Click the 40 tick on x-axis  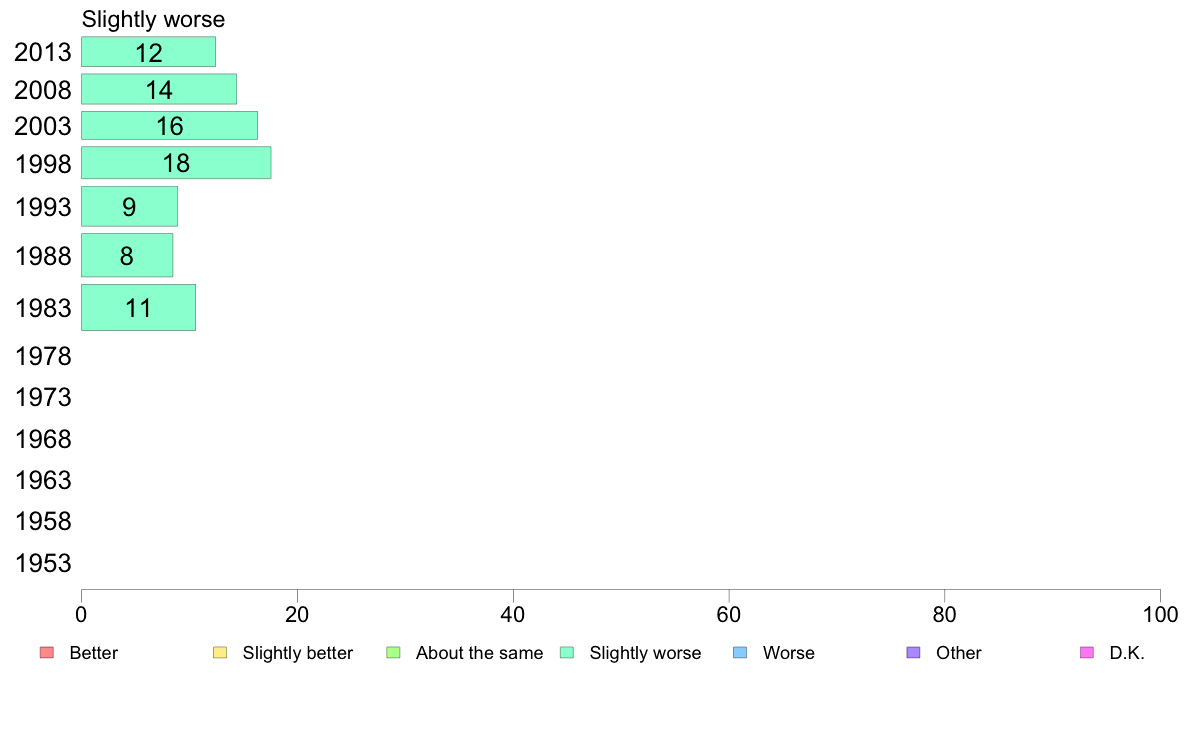(513, 615)
